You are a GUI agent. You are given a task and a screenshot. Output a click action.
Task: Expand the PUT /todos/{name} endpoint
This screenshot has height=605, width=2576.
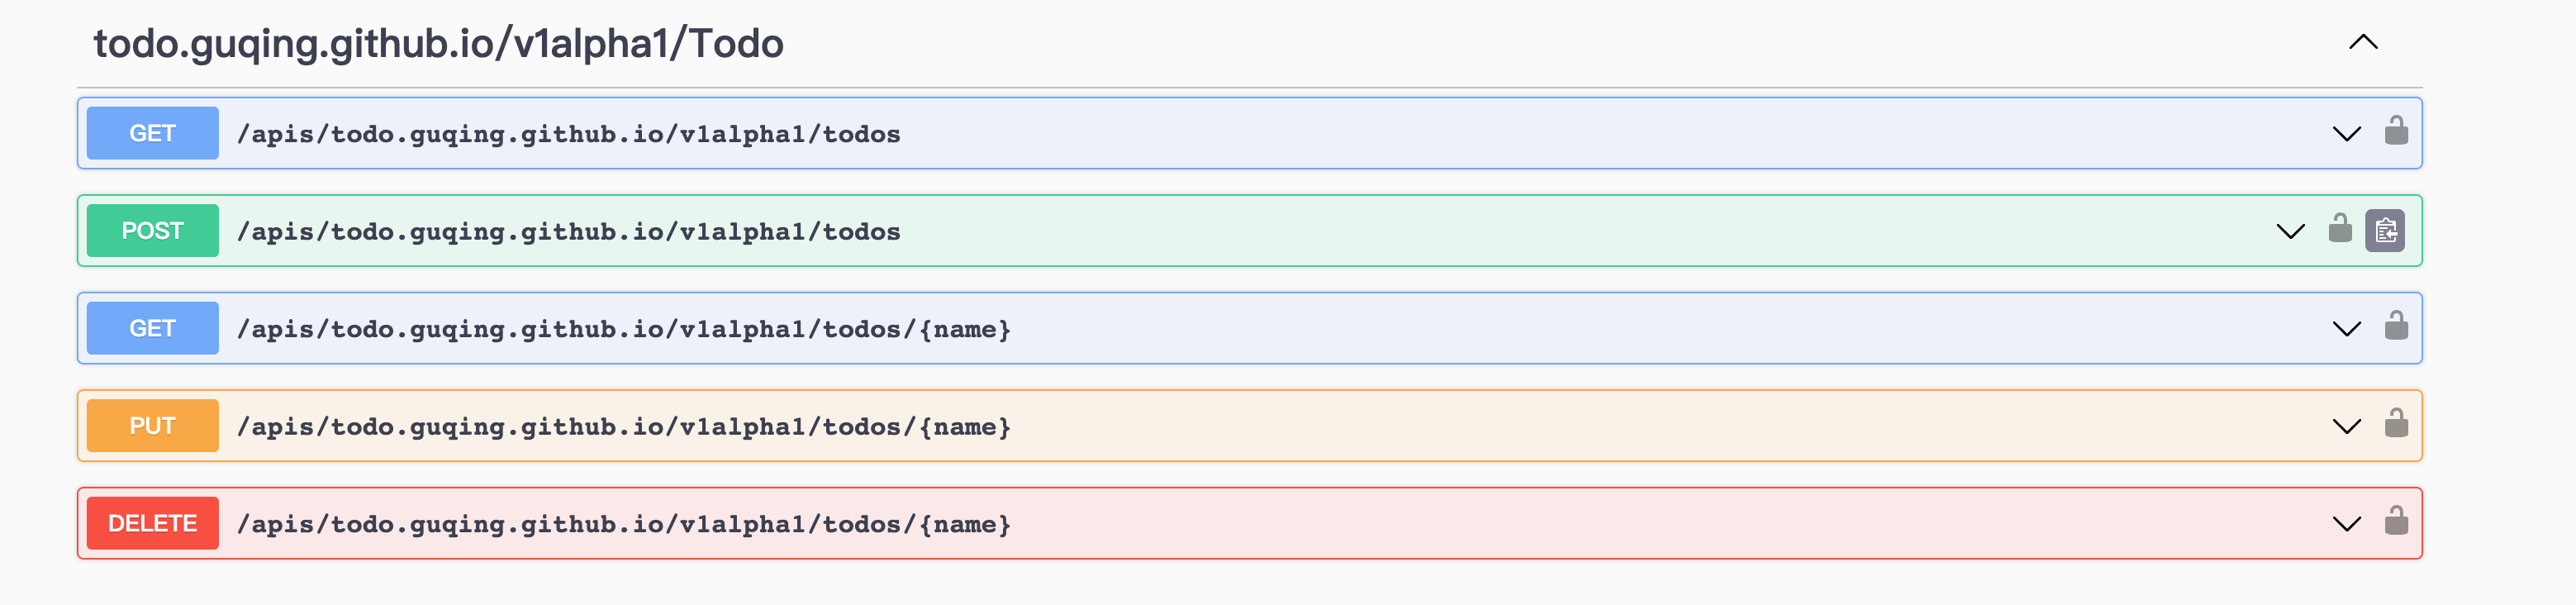tap(2346, 425)
